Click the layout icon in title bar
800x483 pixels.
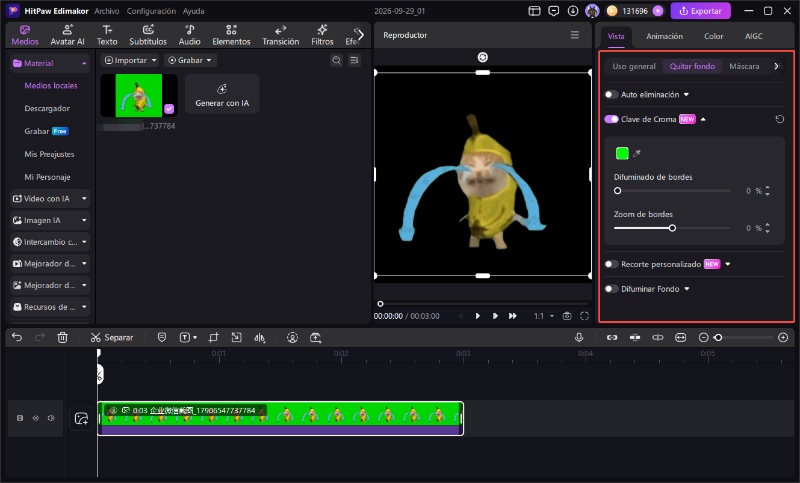[x=534, y=11]
